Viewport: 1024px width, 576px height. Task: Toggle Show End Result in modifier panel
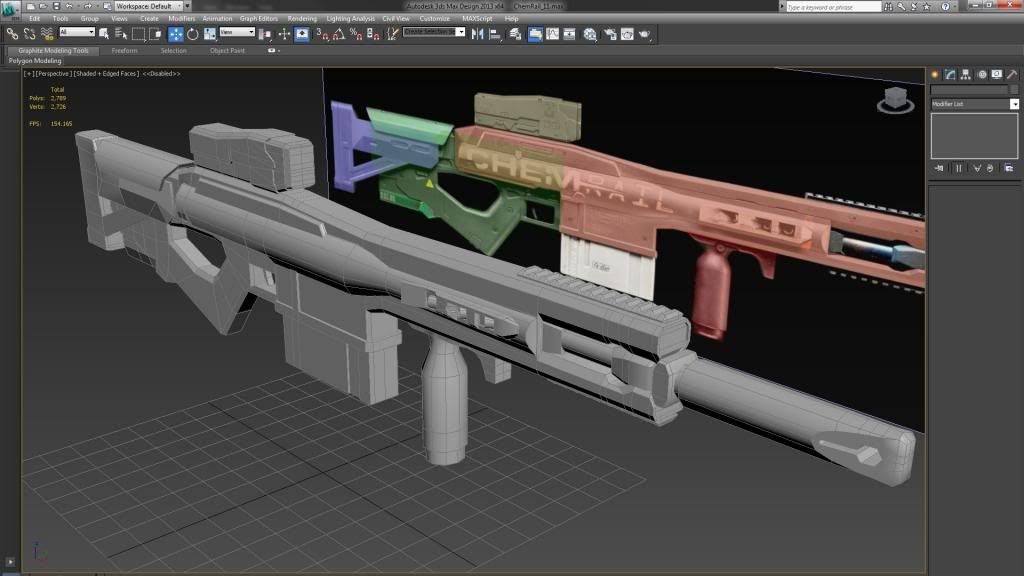(x=959, y=168)
